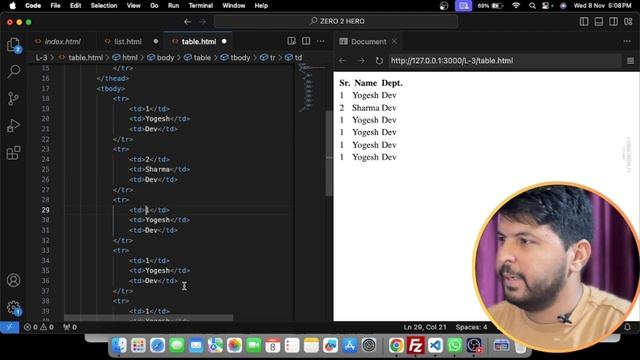
Task: Click the editor vertical scrollbar
Action: click(x=329, y=153)
